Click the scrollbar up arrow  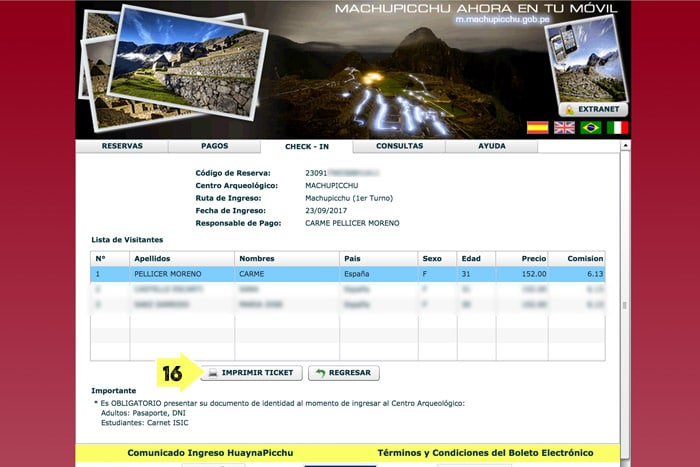point(625,146)
